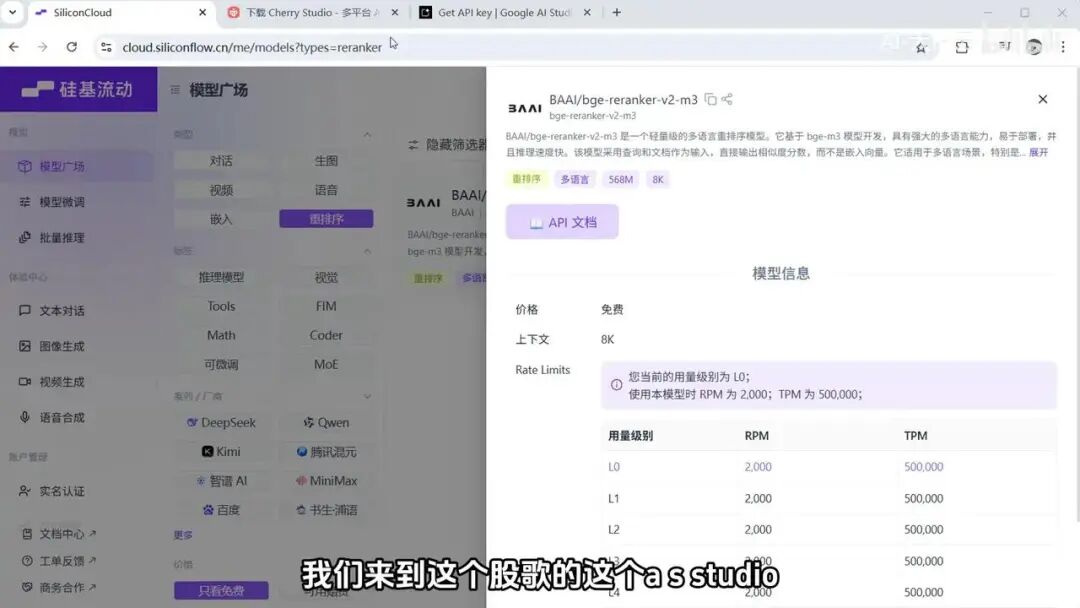Switch to the Cherry Studio download tab

tap(313, 12)
